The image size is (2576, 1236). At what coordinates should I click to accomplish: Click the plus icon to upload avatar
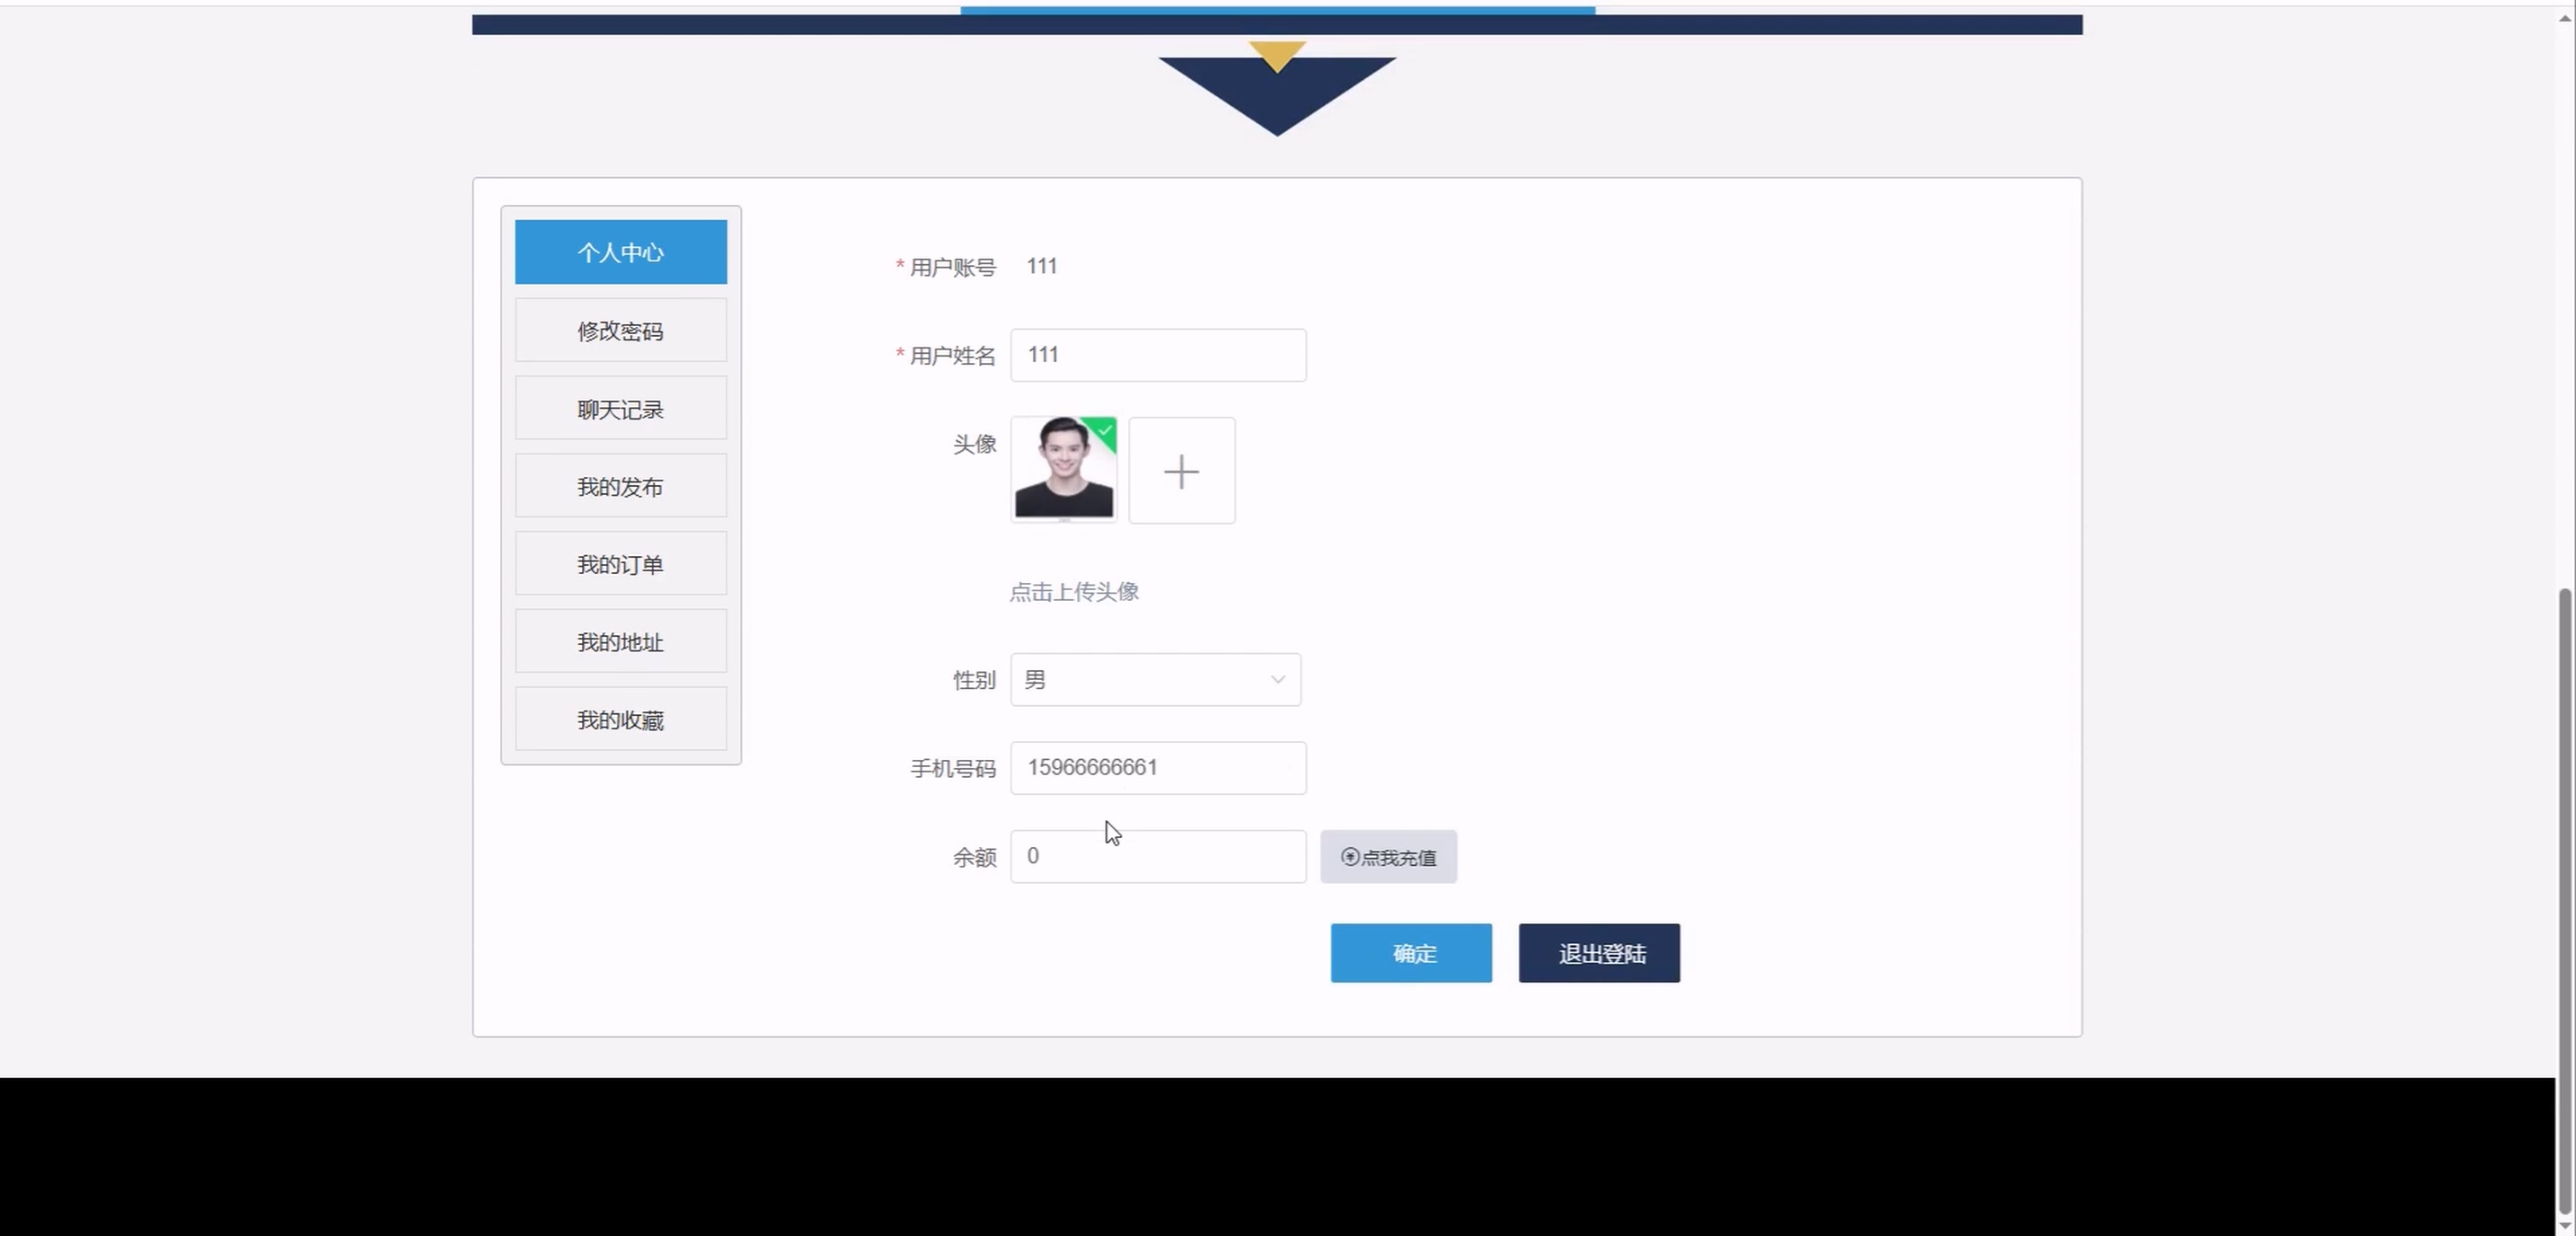(x=1181, y=471)
